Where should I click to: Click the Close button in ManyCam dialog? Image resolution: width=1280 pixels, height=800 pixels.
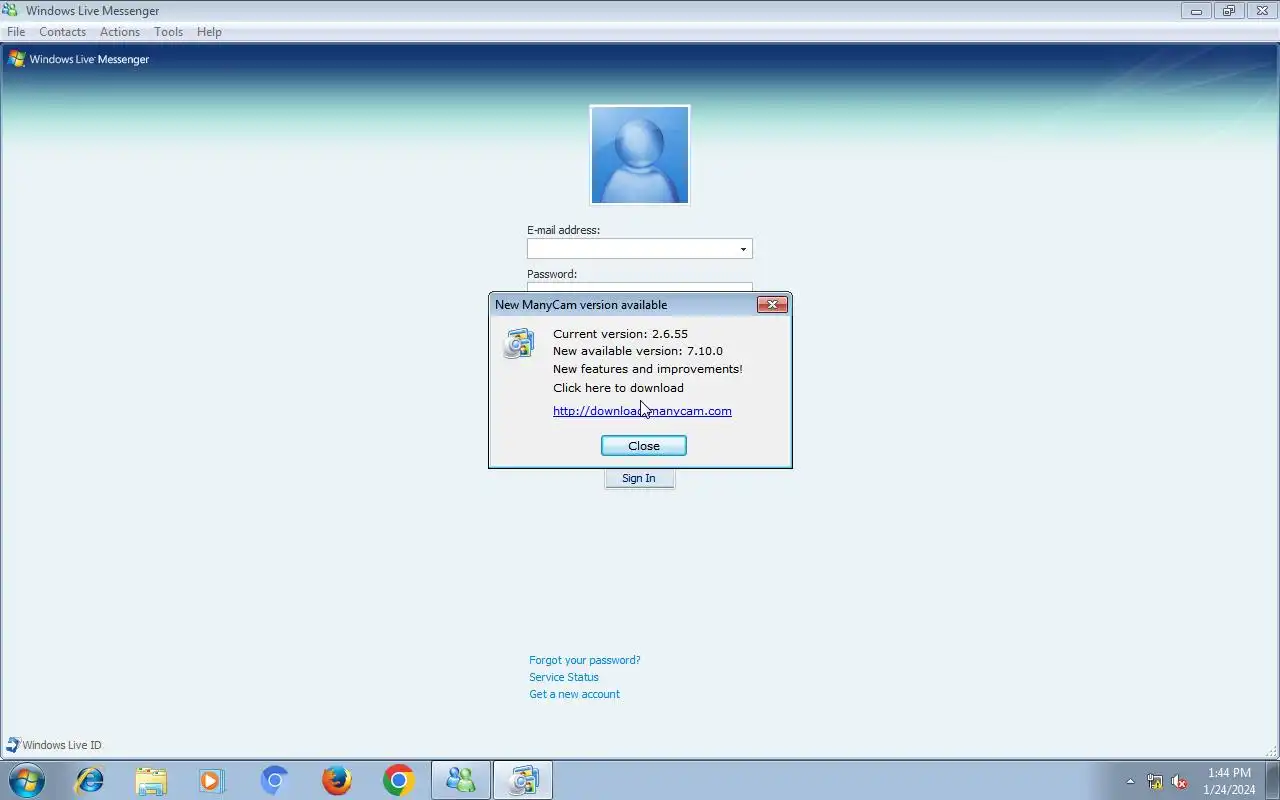tap(644, 446)
